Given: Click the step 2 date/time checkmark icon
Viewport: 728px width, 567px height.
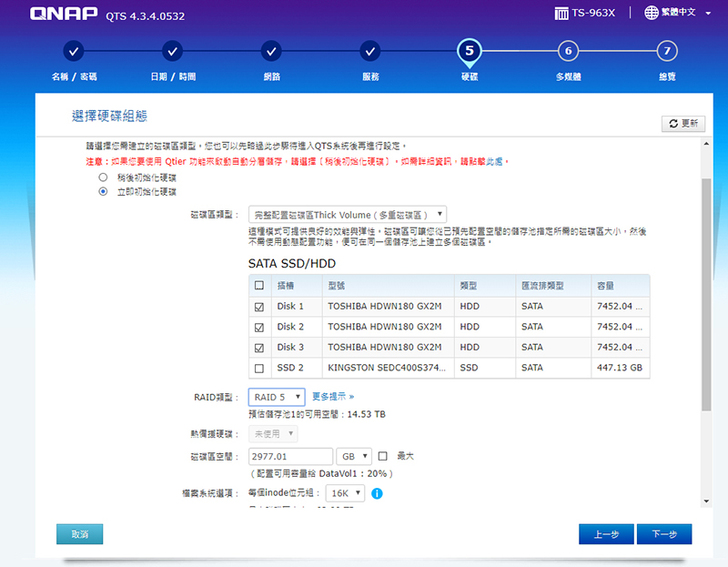Looking at the screenshot, I should click(172, 51).
